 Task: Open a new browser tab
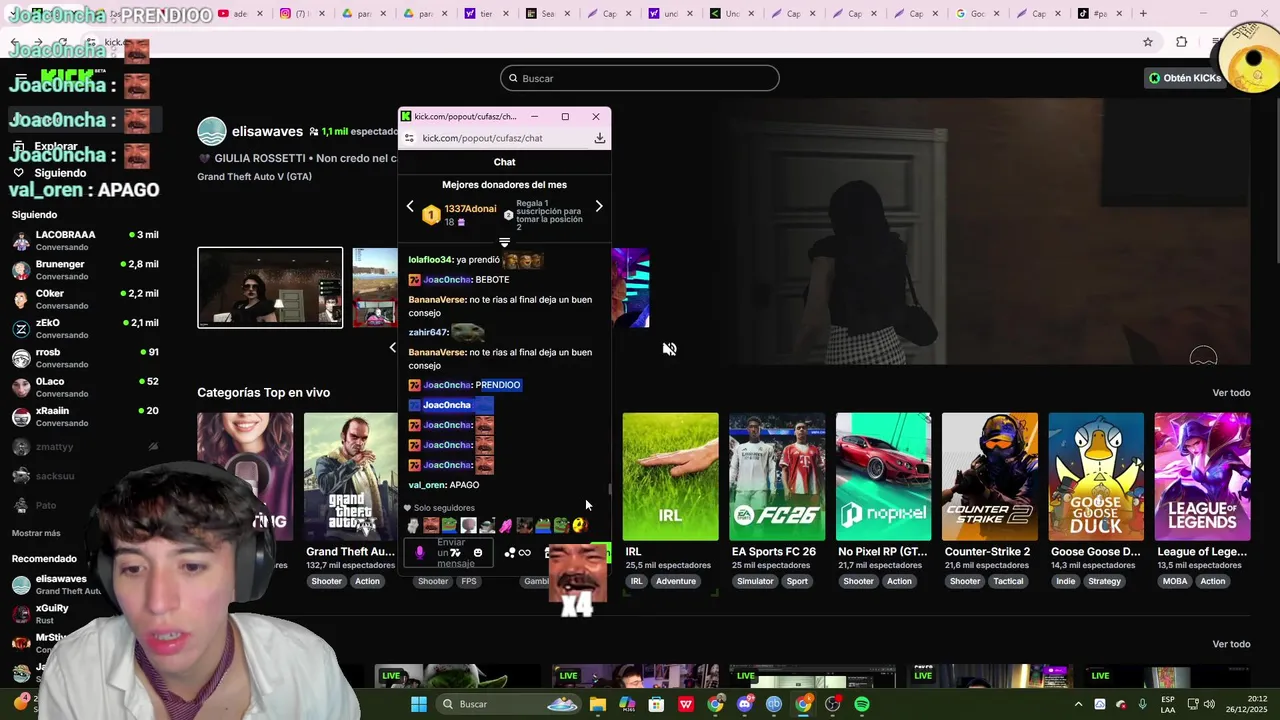(x=1143, y=14)
